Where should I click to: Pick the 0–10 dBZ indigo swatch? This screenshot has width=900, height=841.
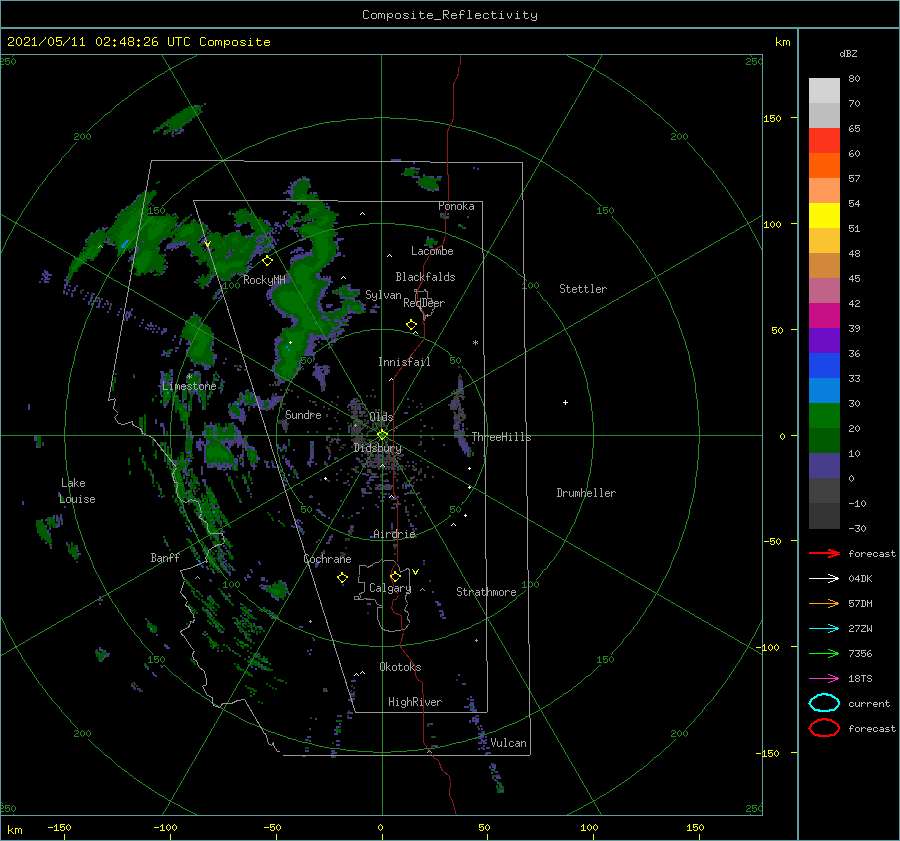(824, 466)
